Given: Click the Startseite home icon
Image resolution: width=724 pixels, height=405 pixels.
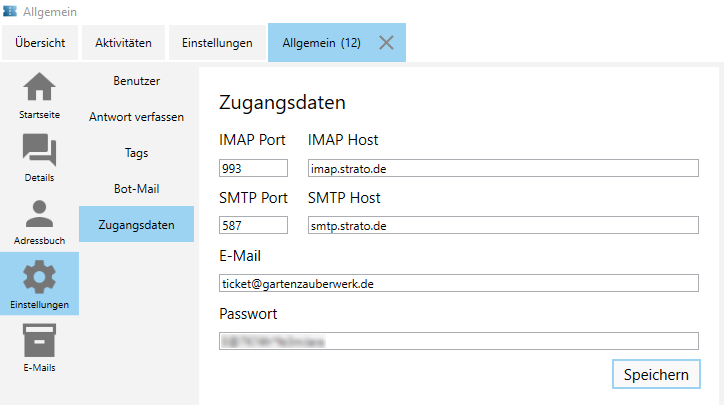Looking at the screenshot, I should pos(39,88).
